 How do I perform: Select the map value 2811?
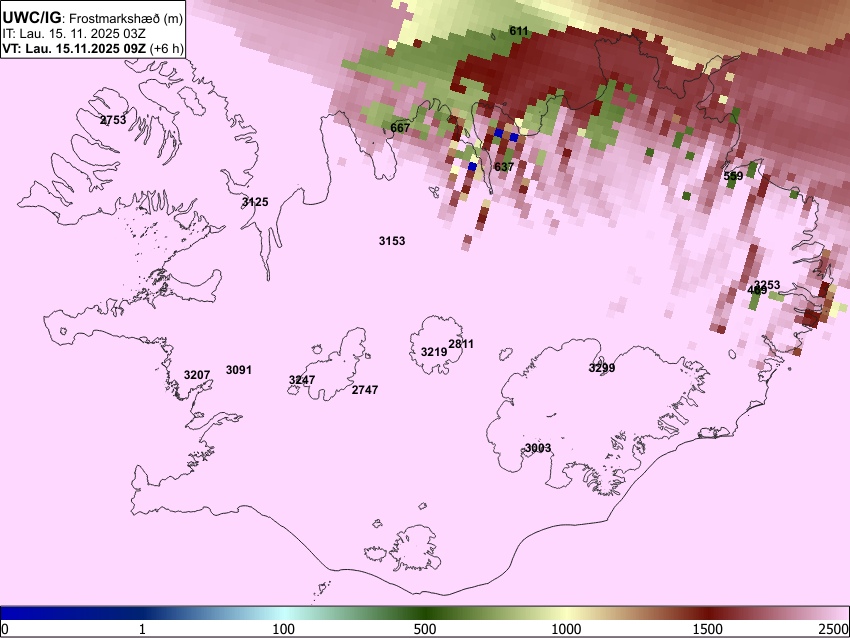pos(461,344)
